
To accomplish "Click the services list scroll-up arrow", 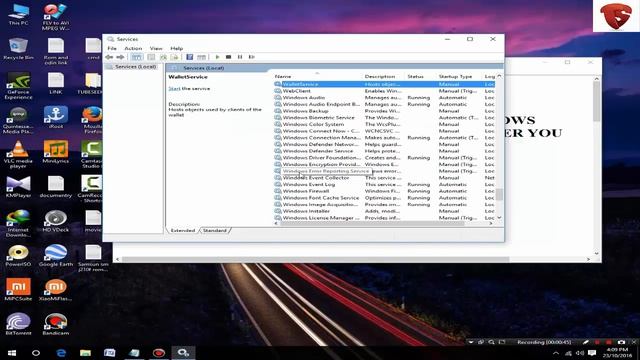I will pyautogui.click(x=499, y=76).
